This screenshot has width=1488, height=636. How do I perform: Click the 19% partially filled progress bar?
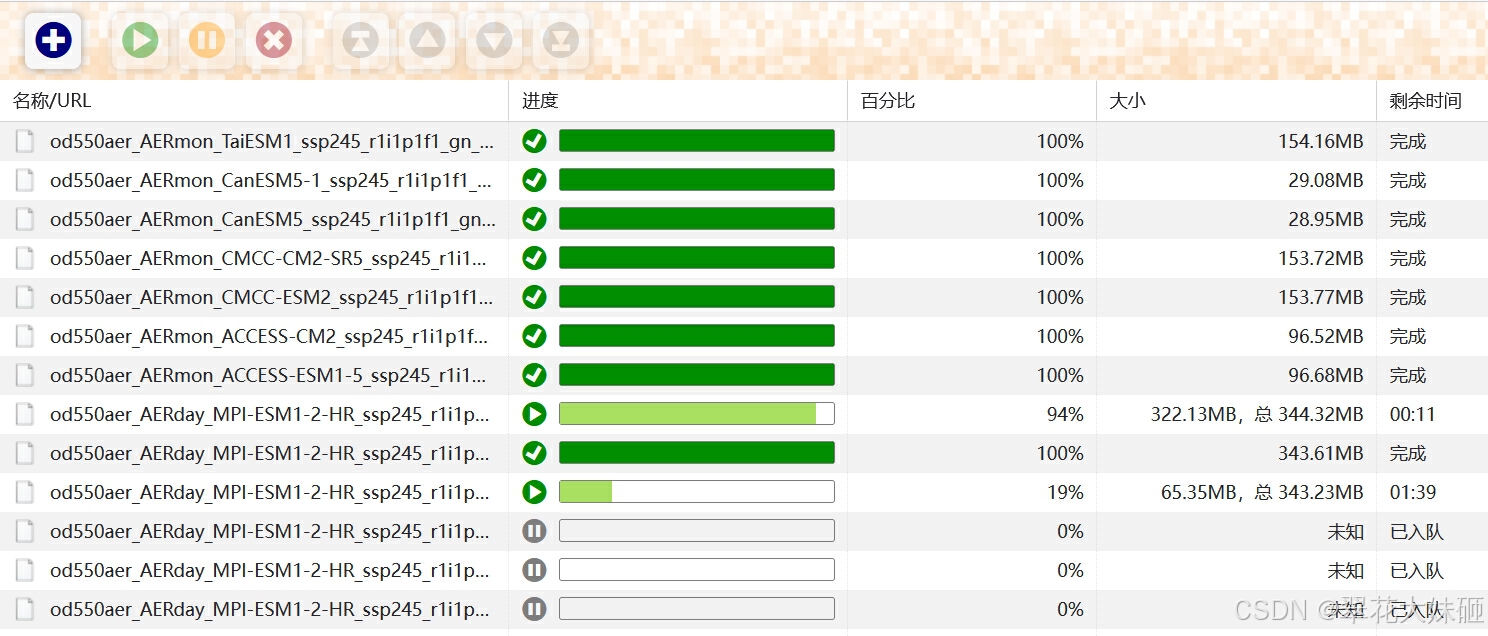(x=697, y=492)
